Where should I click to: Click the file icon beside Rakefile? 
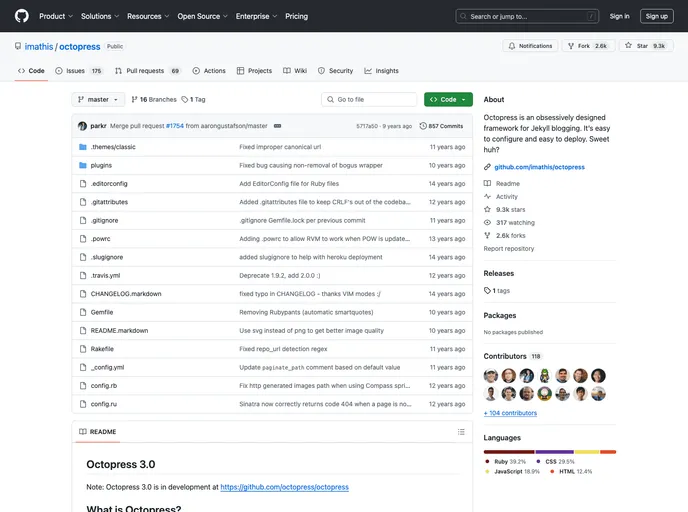click(x=82, y=349)
